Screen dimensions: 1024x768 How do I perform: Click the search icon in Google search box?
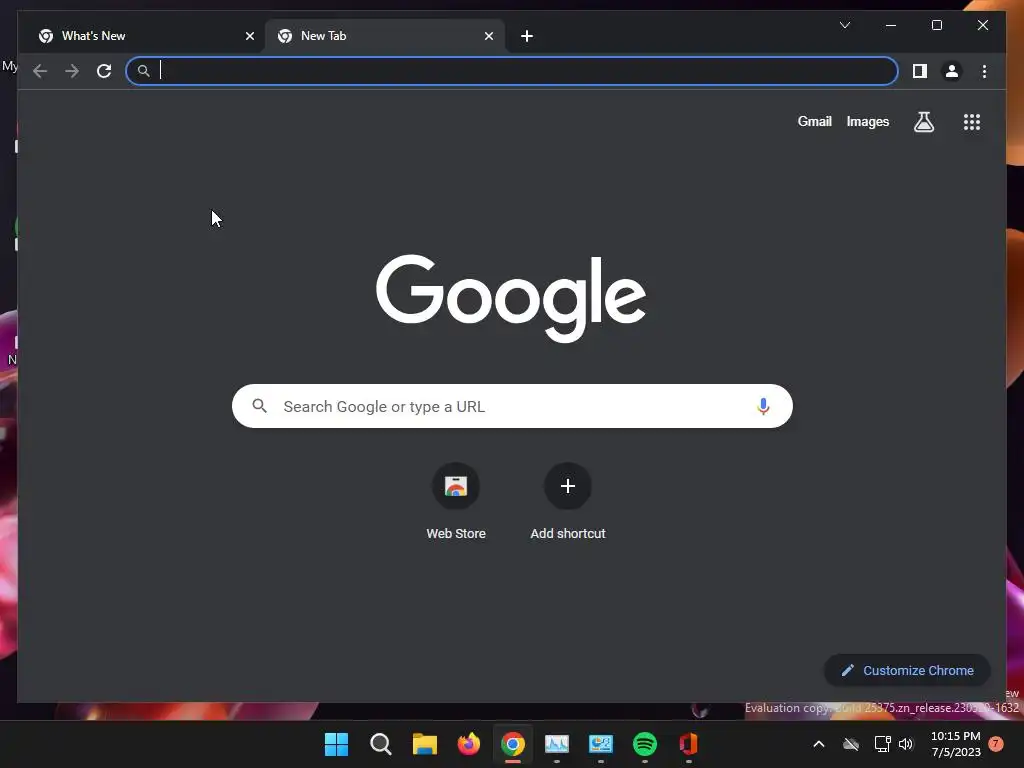point(259,406)
